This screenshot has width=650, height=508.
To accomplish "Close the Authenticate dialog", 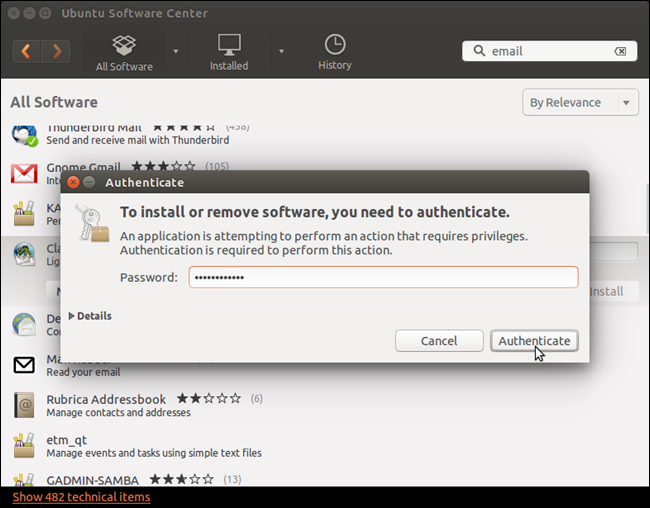I will [x=73, y=182].
